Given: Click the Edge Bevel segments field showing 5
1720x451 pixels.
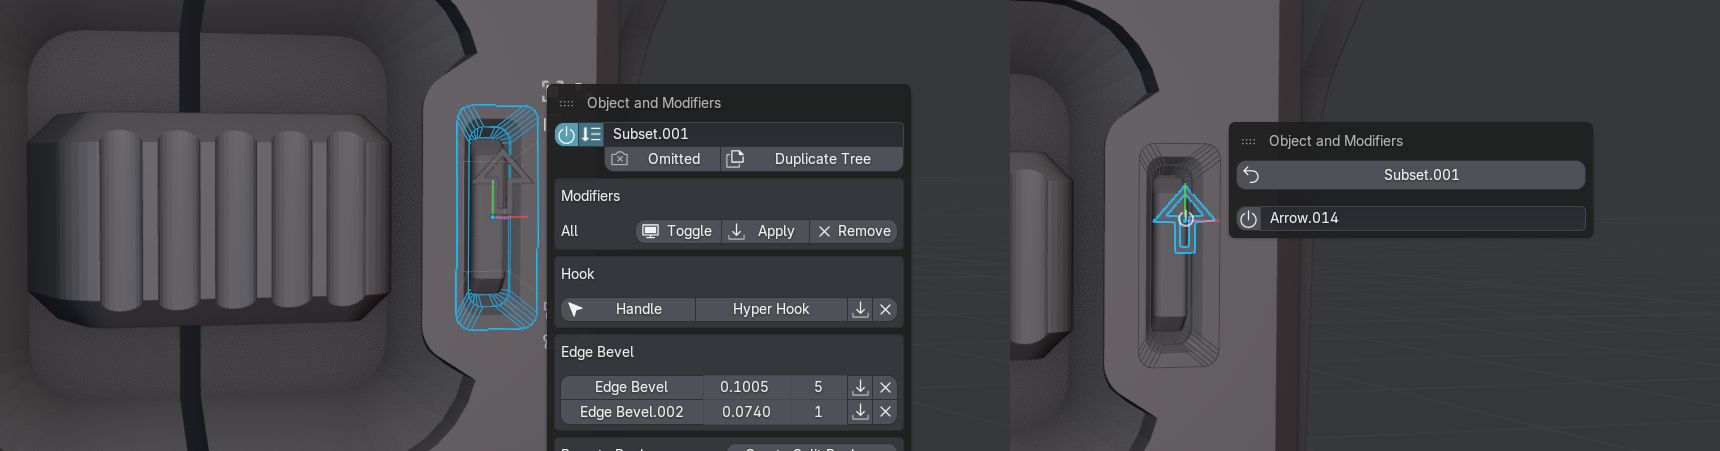Looking at the screenshot, I should 818,387.
